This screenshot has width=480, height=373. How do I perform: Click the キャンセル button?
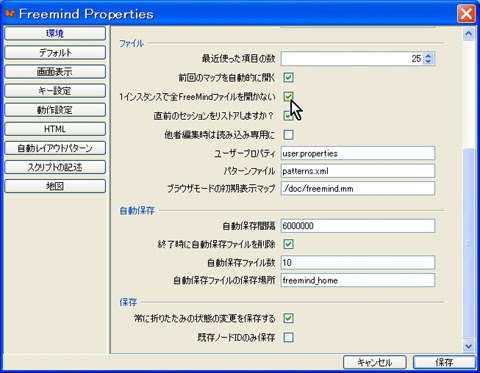[375, 362]
